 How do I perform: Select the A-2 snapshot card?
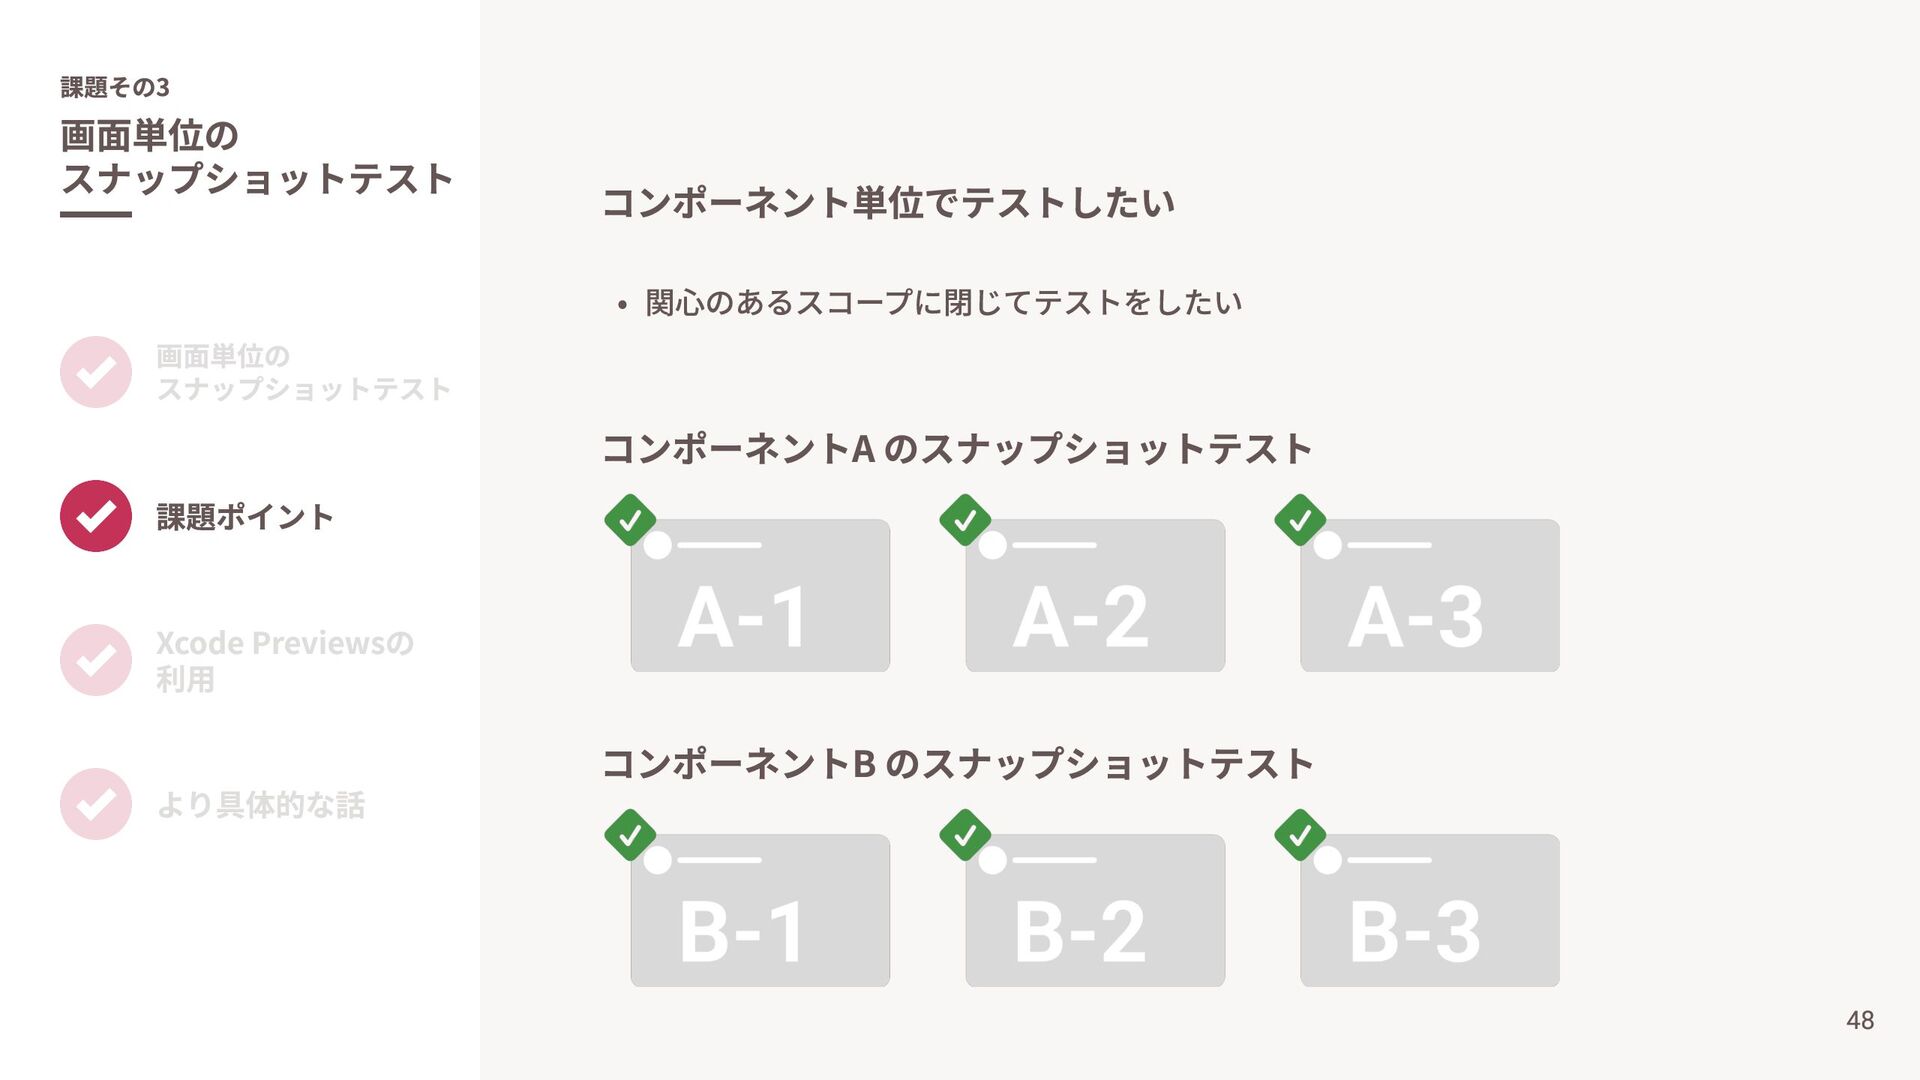tap(1095, 595)
